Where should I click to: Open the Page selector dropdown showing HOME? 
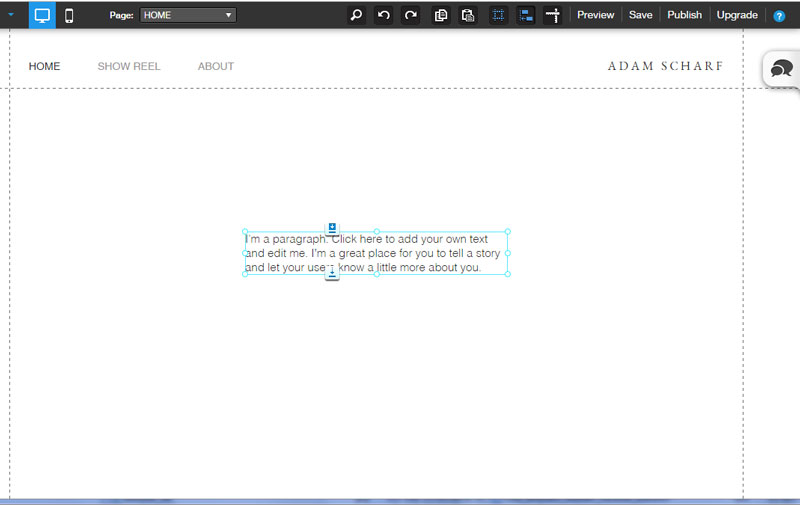click(x=188, y=15)
